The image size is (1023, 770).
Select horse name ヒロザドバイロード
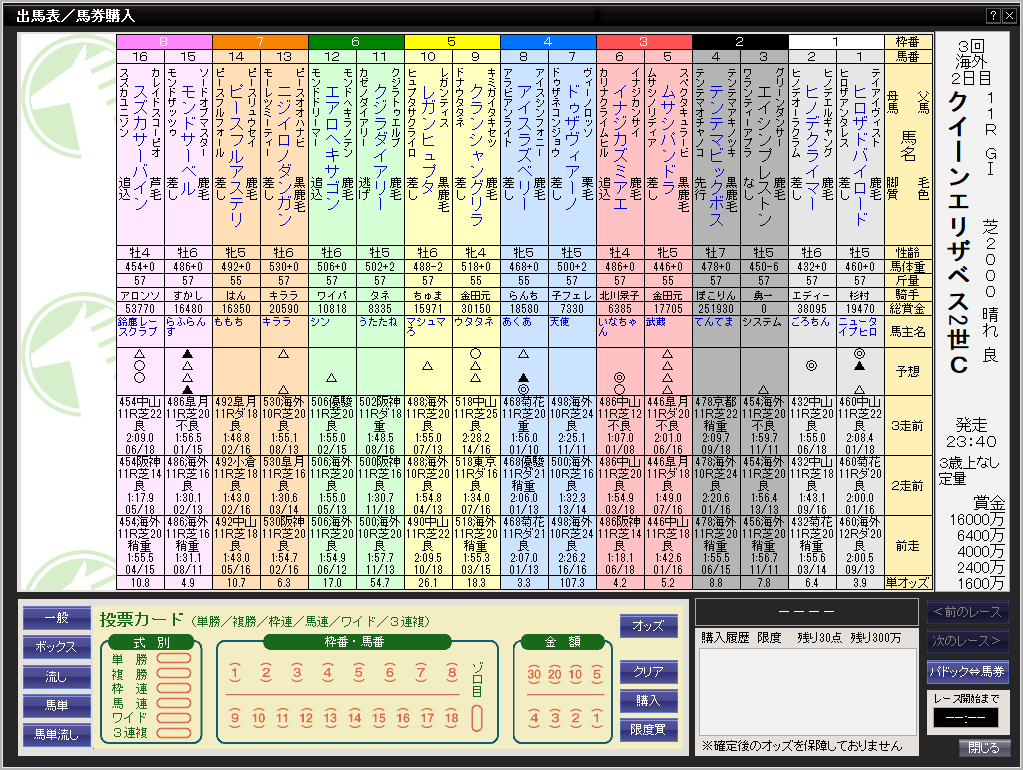tap(860, 154)
